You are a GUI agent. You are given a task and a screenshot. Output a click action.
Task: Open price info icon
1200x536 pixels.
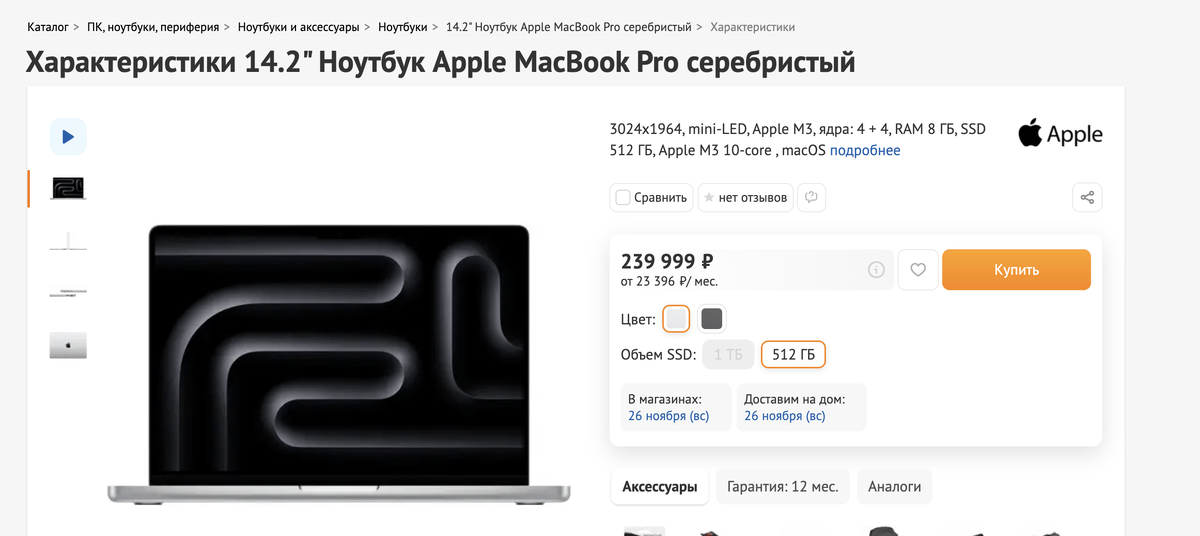(x=876, y=270)
